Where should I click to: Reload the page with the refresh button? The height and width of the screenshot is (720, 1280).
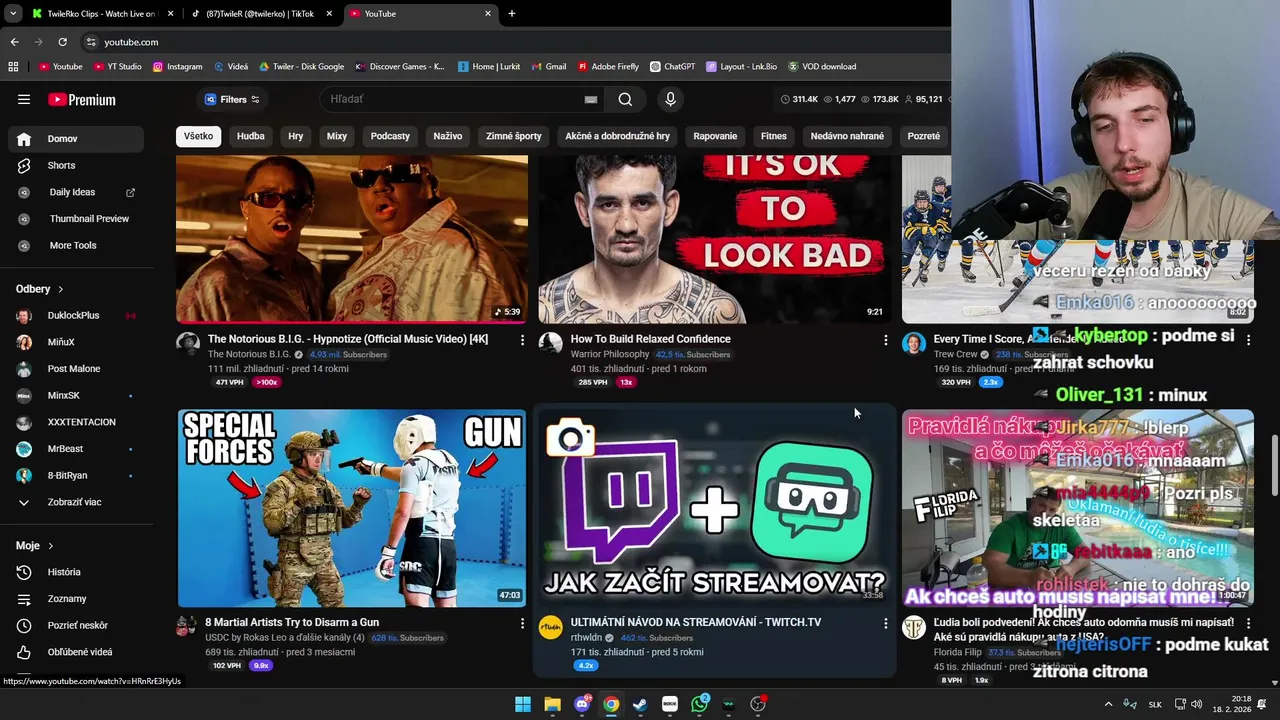pos(62,42)
